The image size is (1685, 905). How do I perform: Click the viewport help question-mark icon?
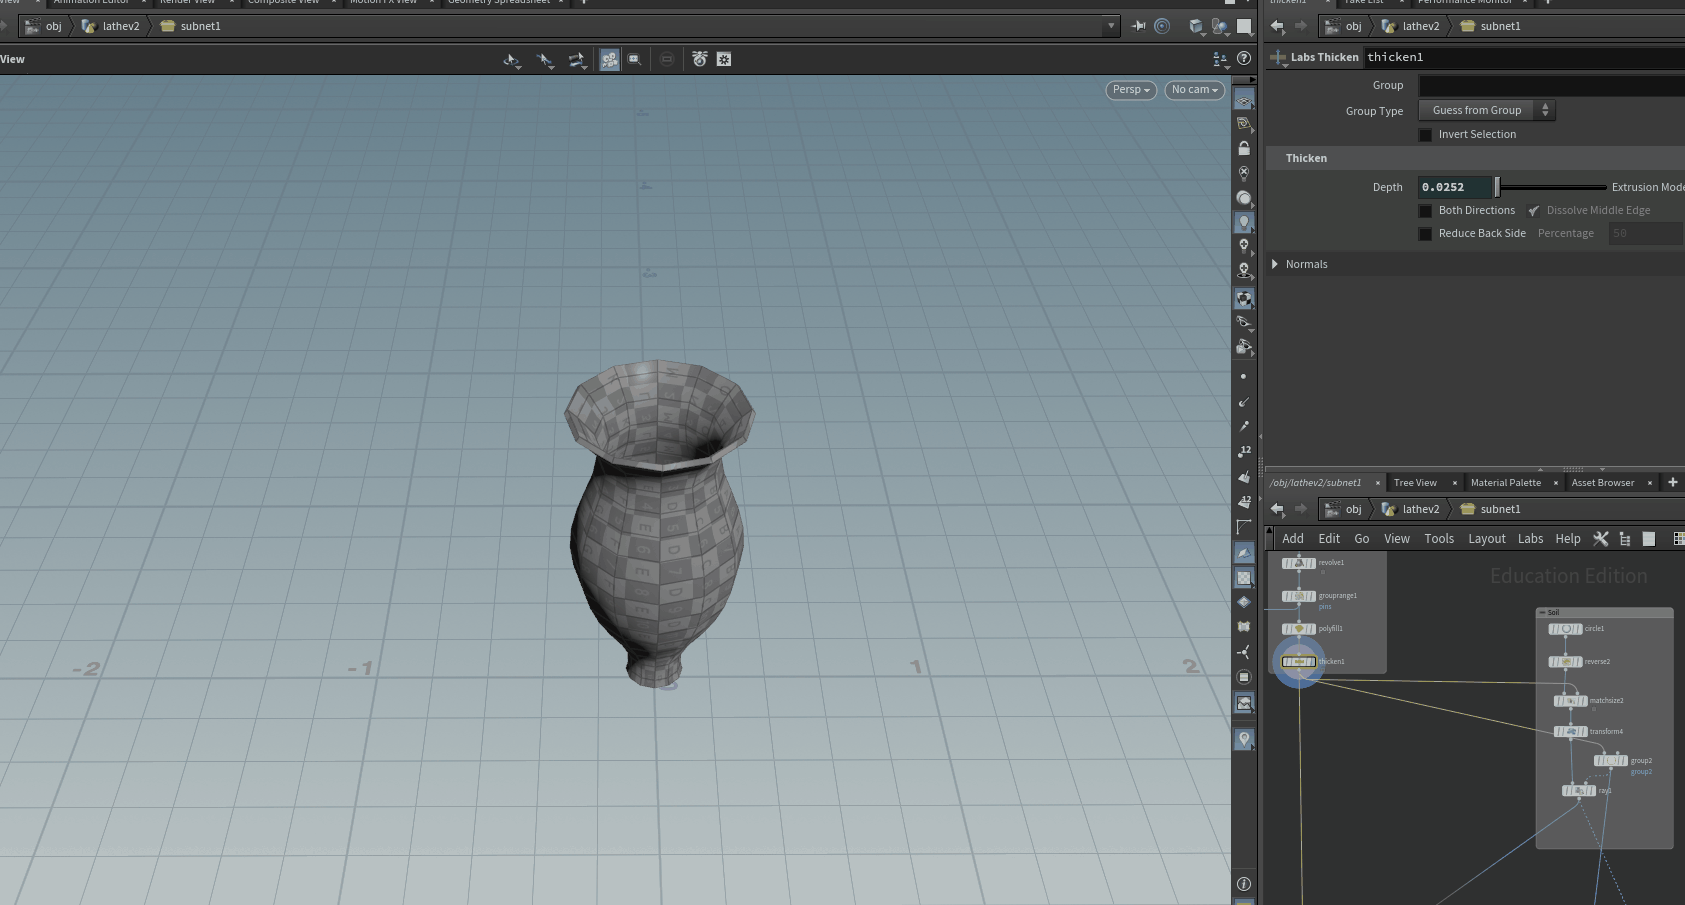[x=1244, y=59]
